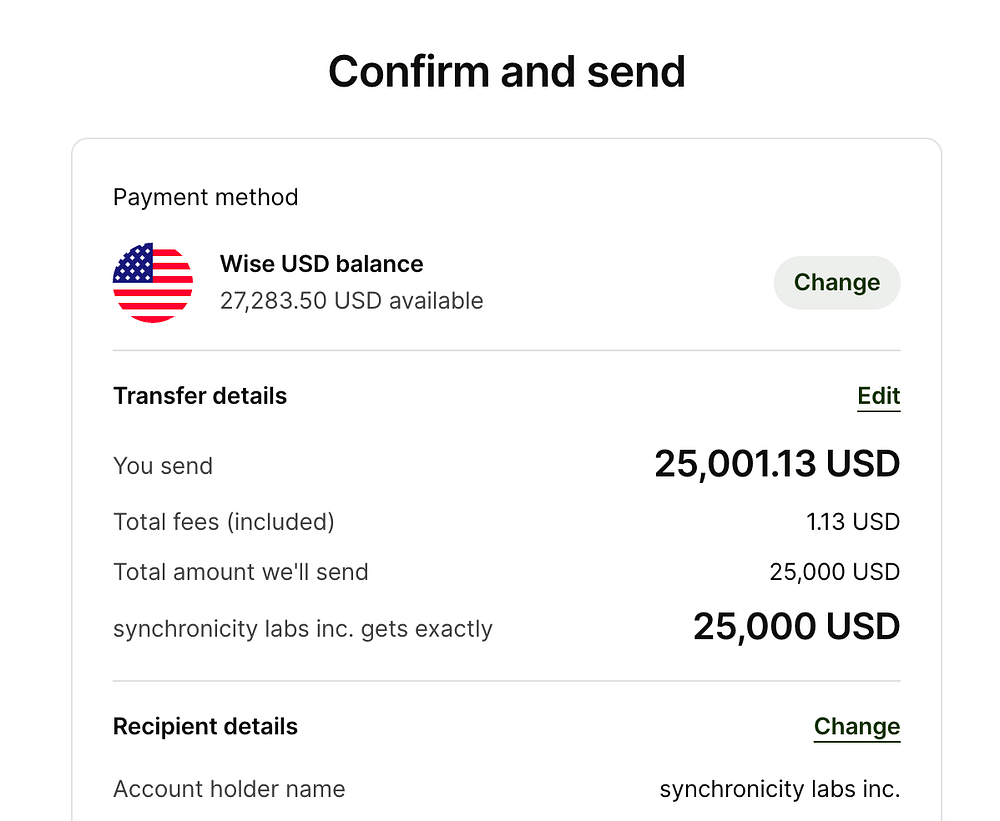1000x821 pixels.
Task: Click the Account holder name label
Action: tap(229, 789)
